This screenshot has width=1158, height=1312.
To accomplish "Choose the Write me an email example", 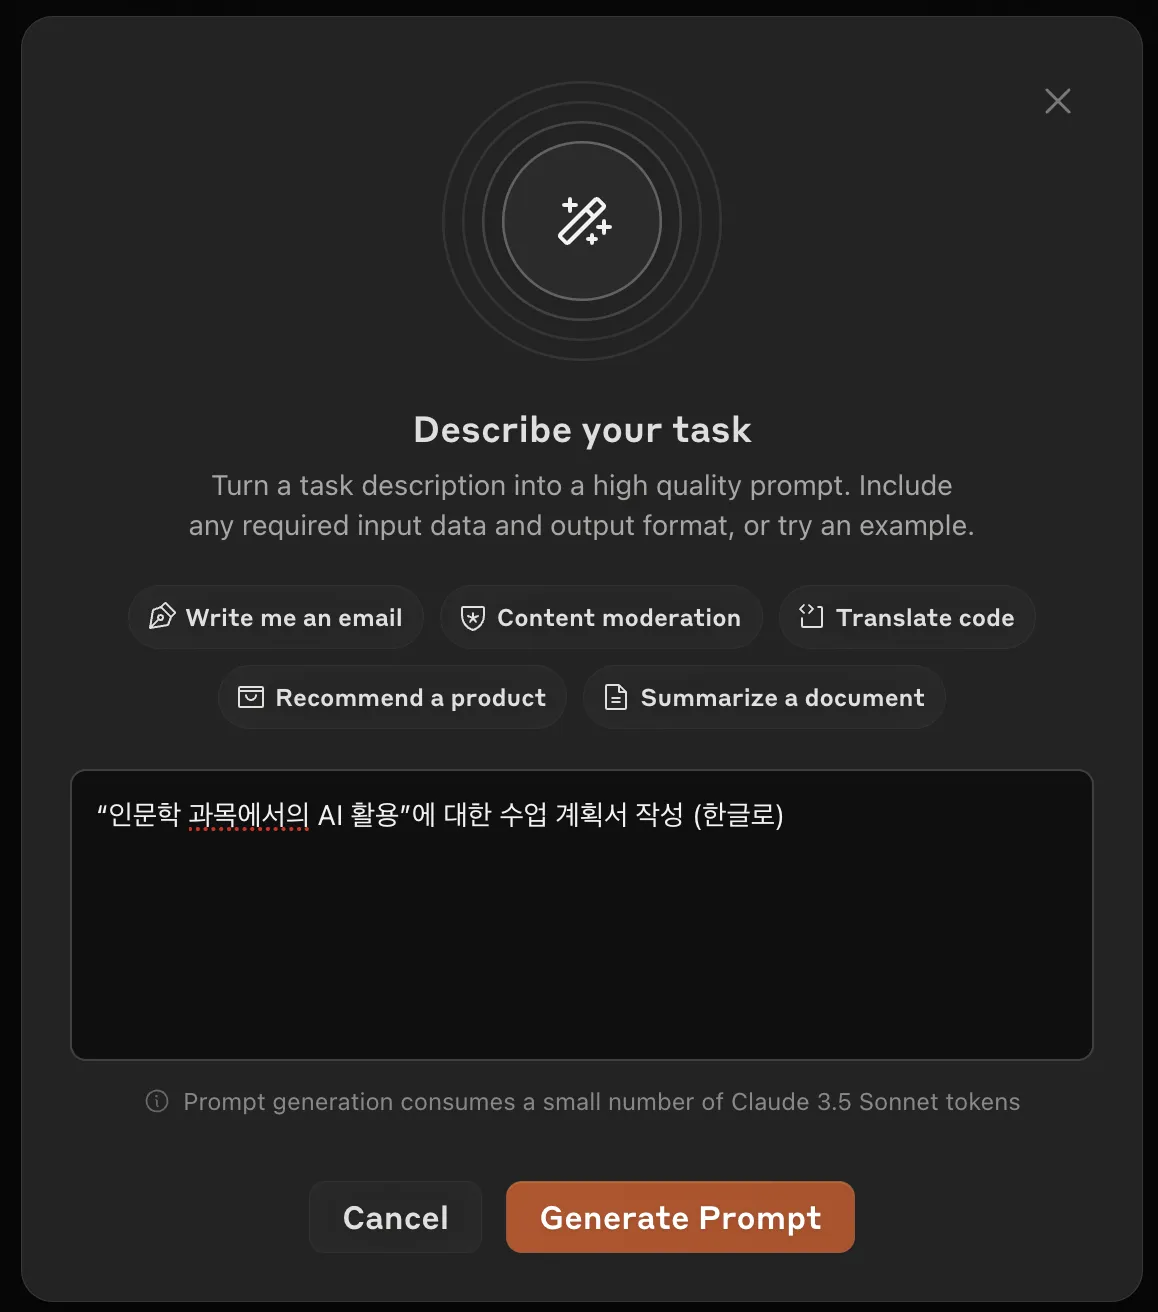I will coord(276,617).
